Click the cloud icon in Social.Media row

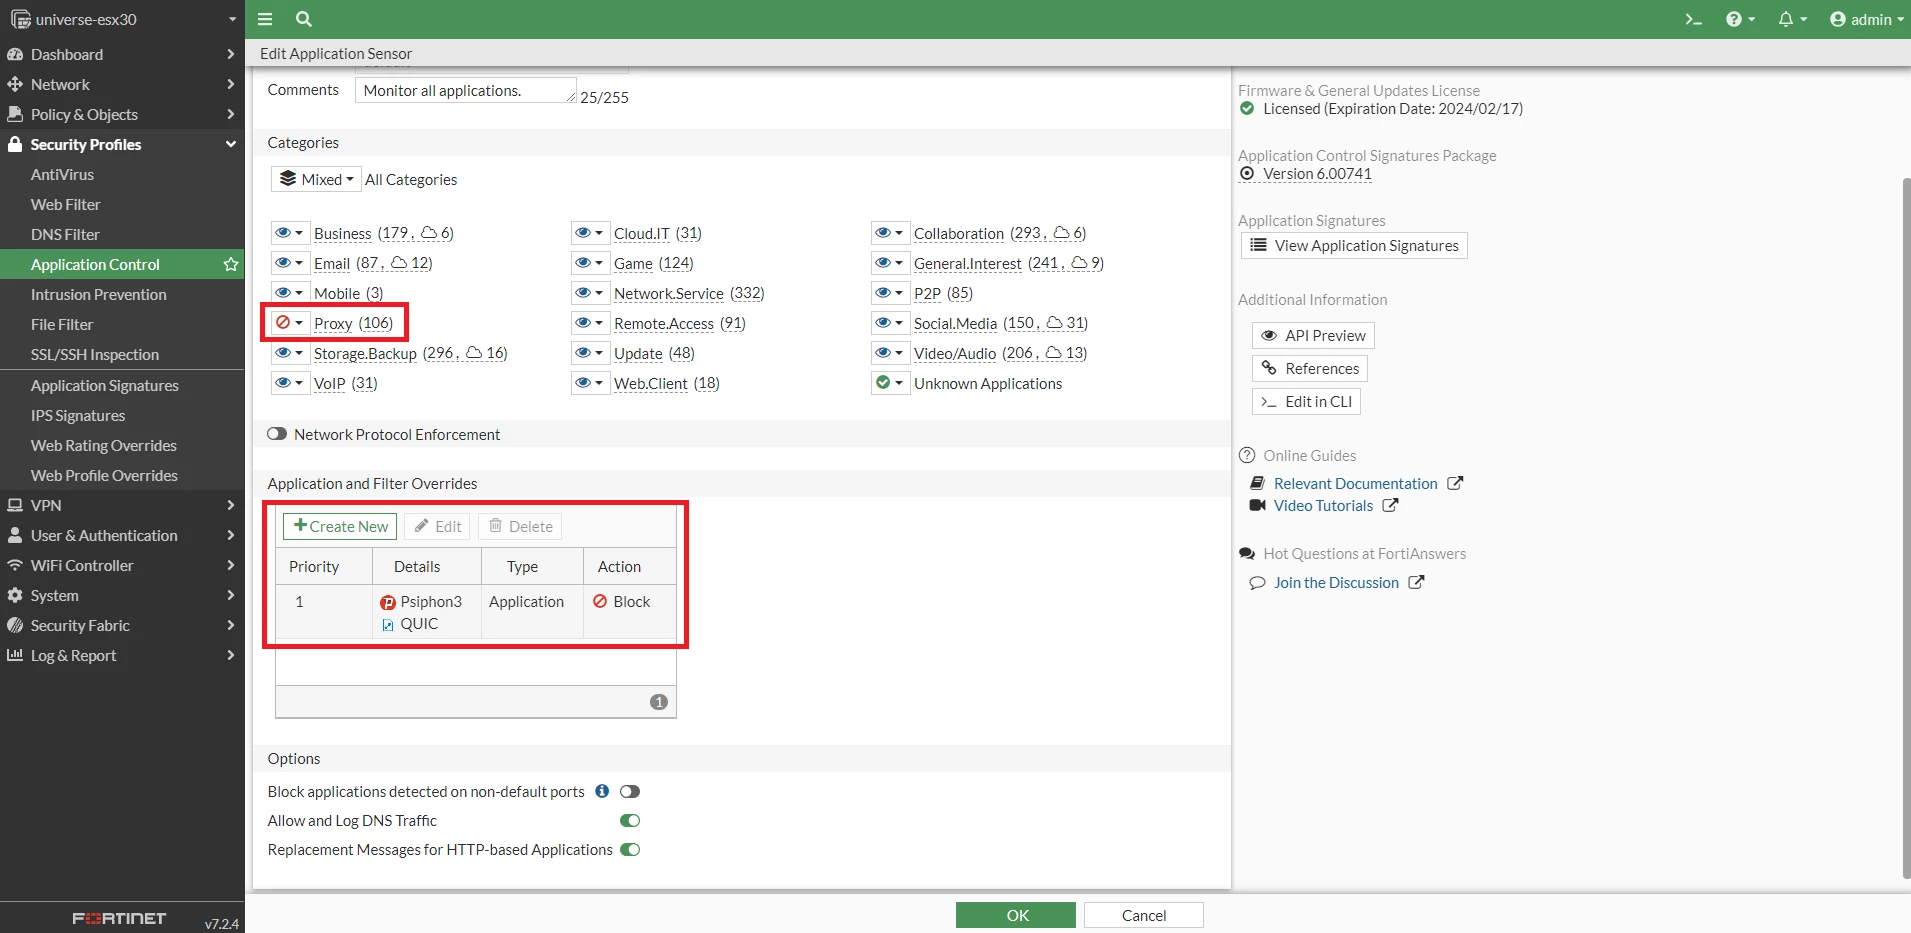pos(1054,323)
